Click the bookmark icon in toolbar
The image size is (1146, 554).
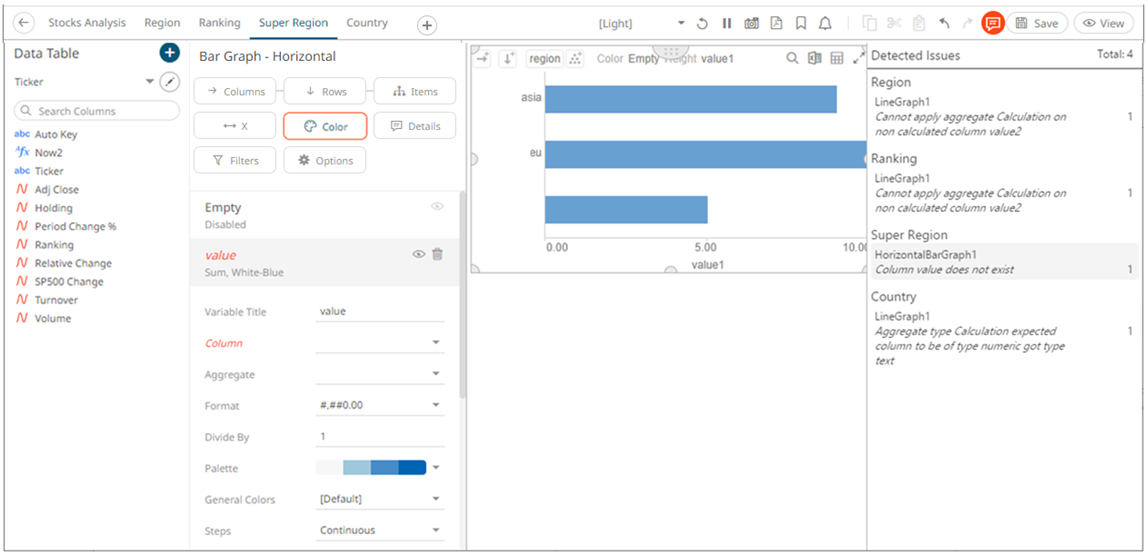(801, 23)
